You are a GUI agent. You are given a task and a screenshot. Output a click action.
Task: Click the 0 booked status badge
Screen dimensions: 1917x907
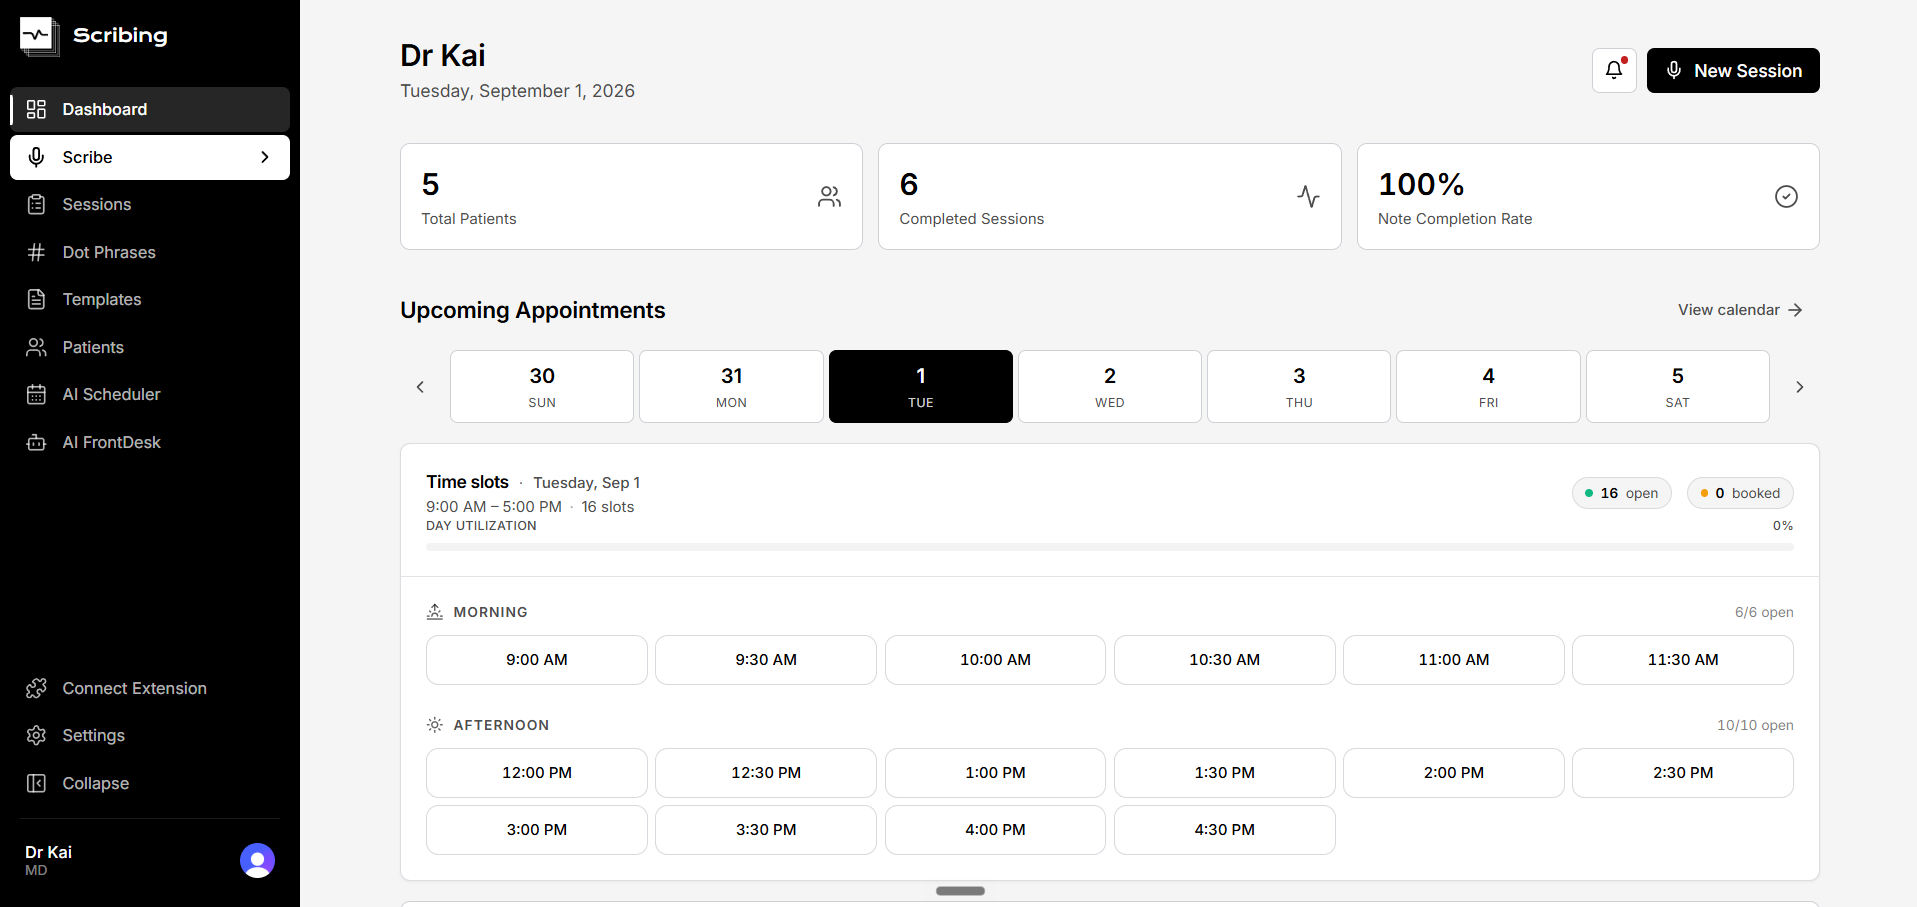(x=1740, y=493)
